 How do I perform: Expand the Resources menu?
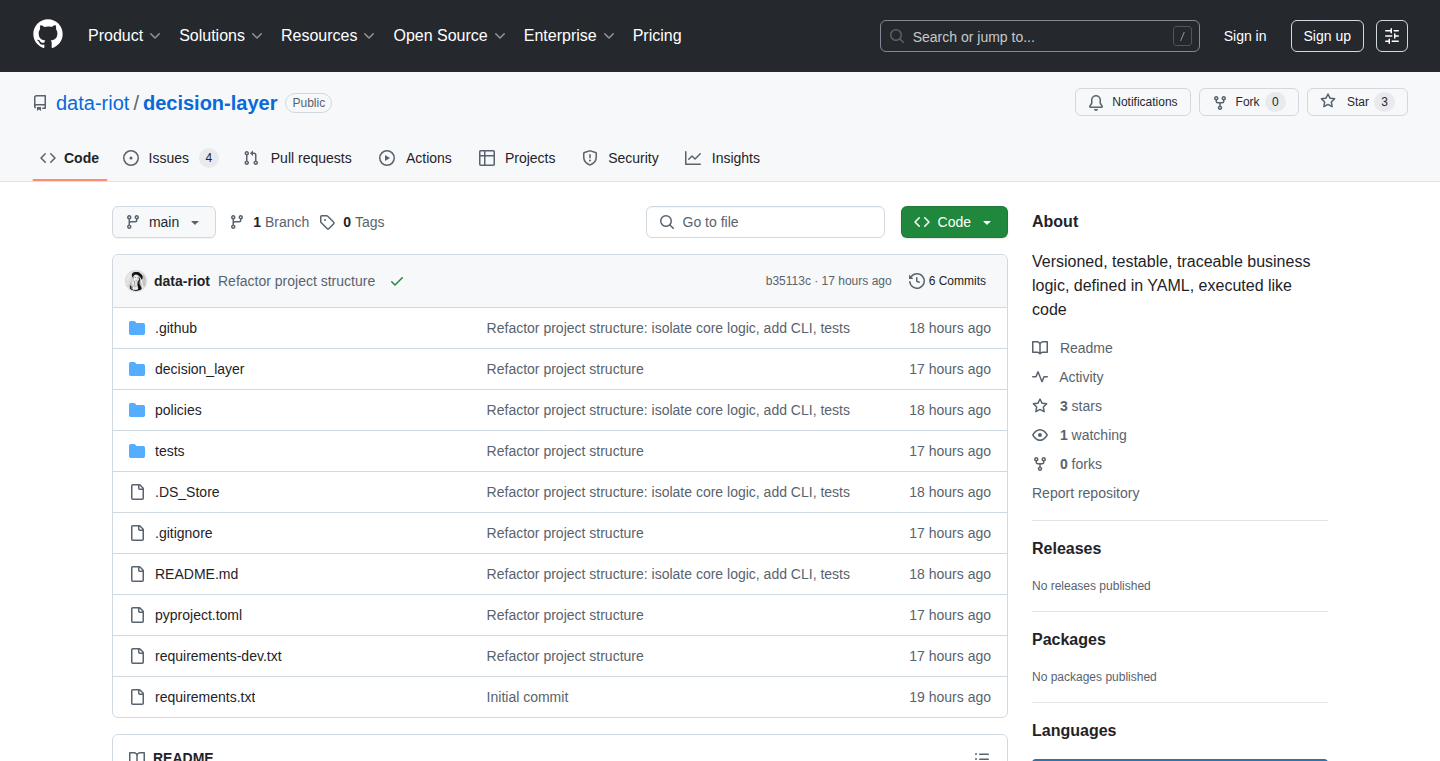tap(328, 35)
